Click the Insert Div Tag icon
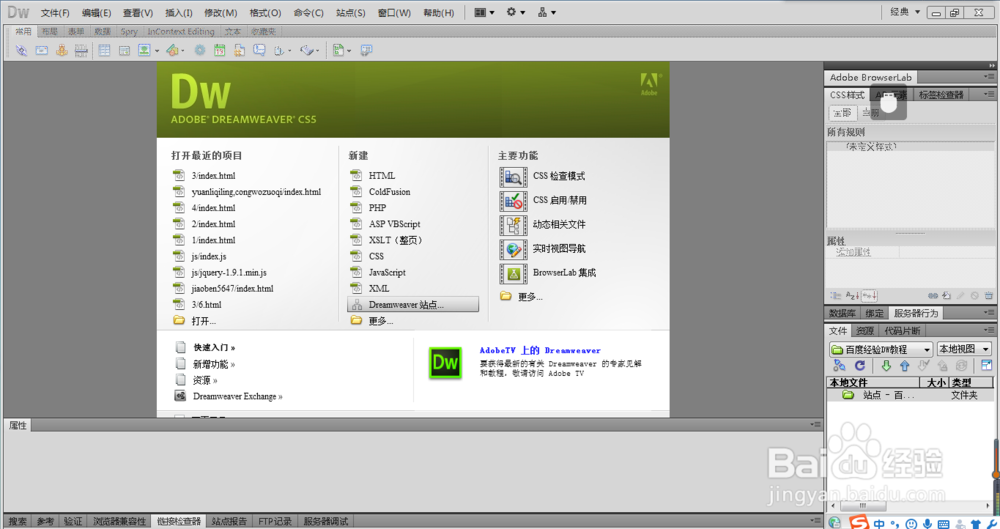The height and width of the screenshot is (529, 1000). (124, 50)
